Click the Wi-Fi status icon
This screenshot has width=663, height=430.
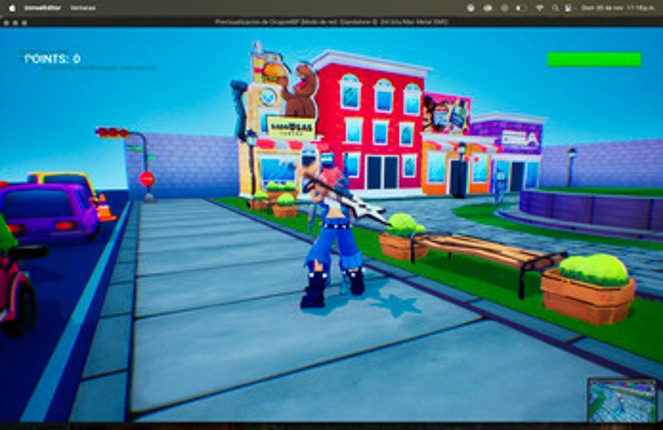click(540, 8)
